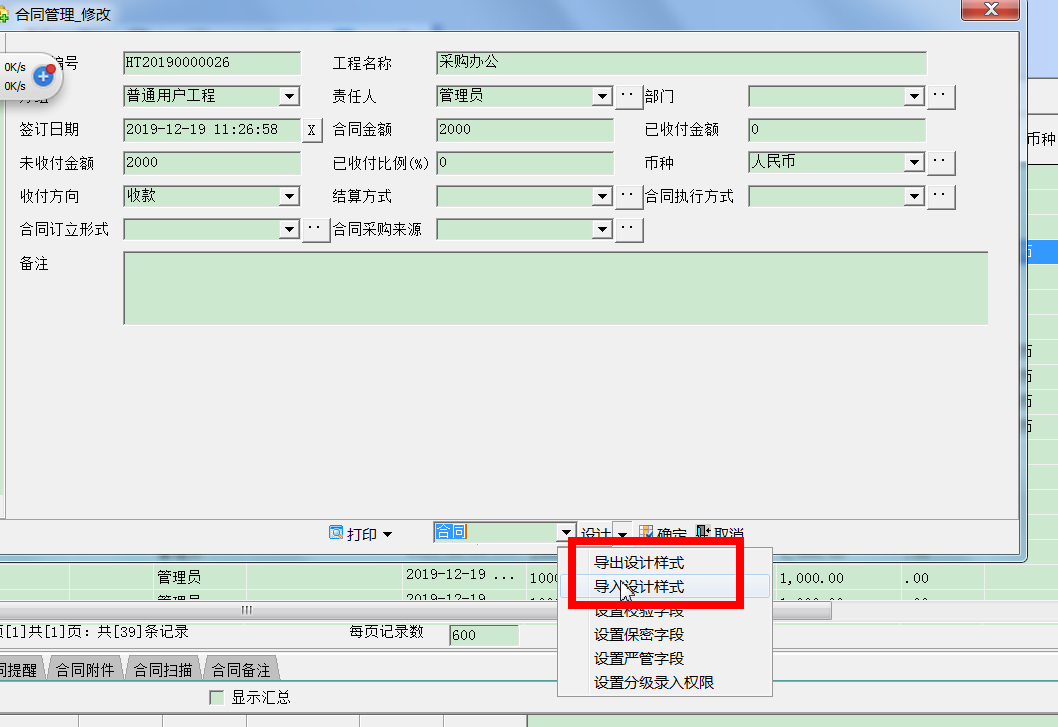Open the 部门 lookup ellipsis button

coord(941,97)
